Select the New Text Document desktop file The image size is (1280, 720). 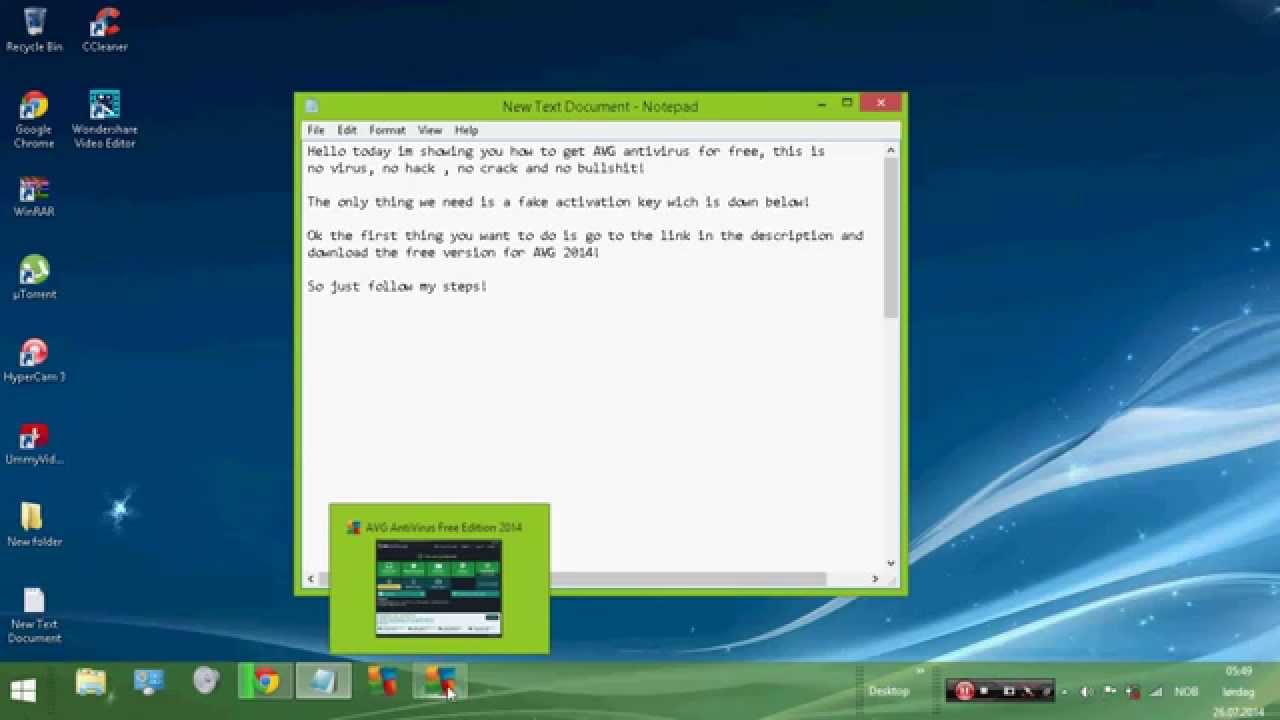[34, 615]
